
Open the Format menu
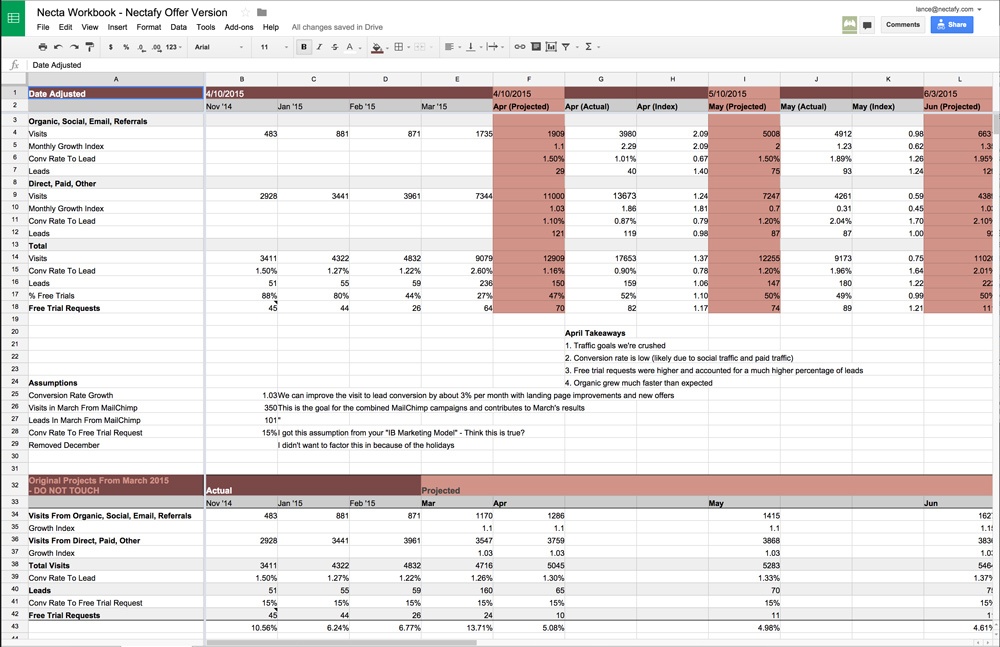pyautogui.click(x=149, y=27)
